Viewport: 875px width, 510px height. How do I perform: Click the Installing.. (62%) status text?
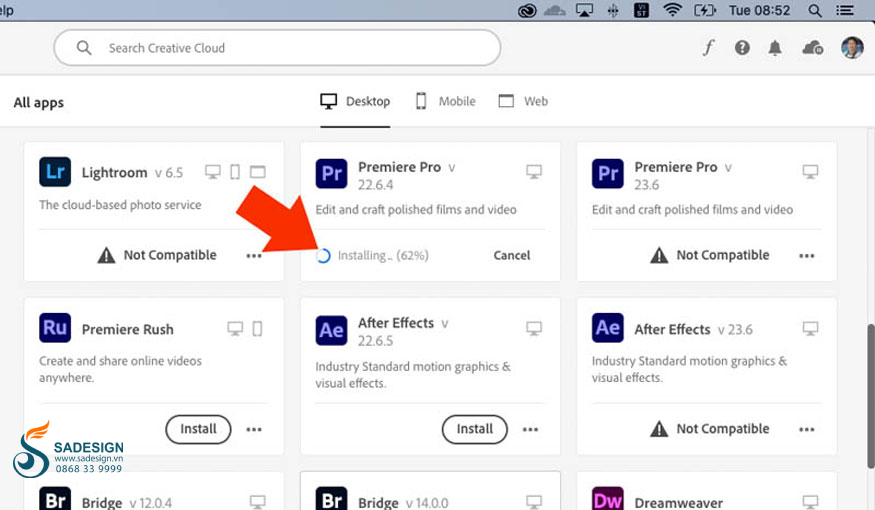click(x=383, y=256)
